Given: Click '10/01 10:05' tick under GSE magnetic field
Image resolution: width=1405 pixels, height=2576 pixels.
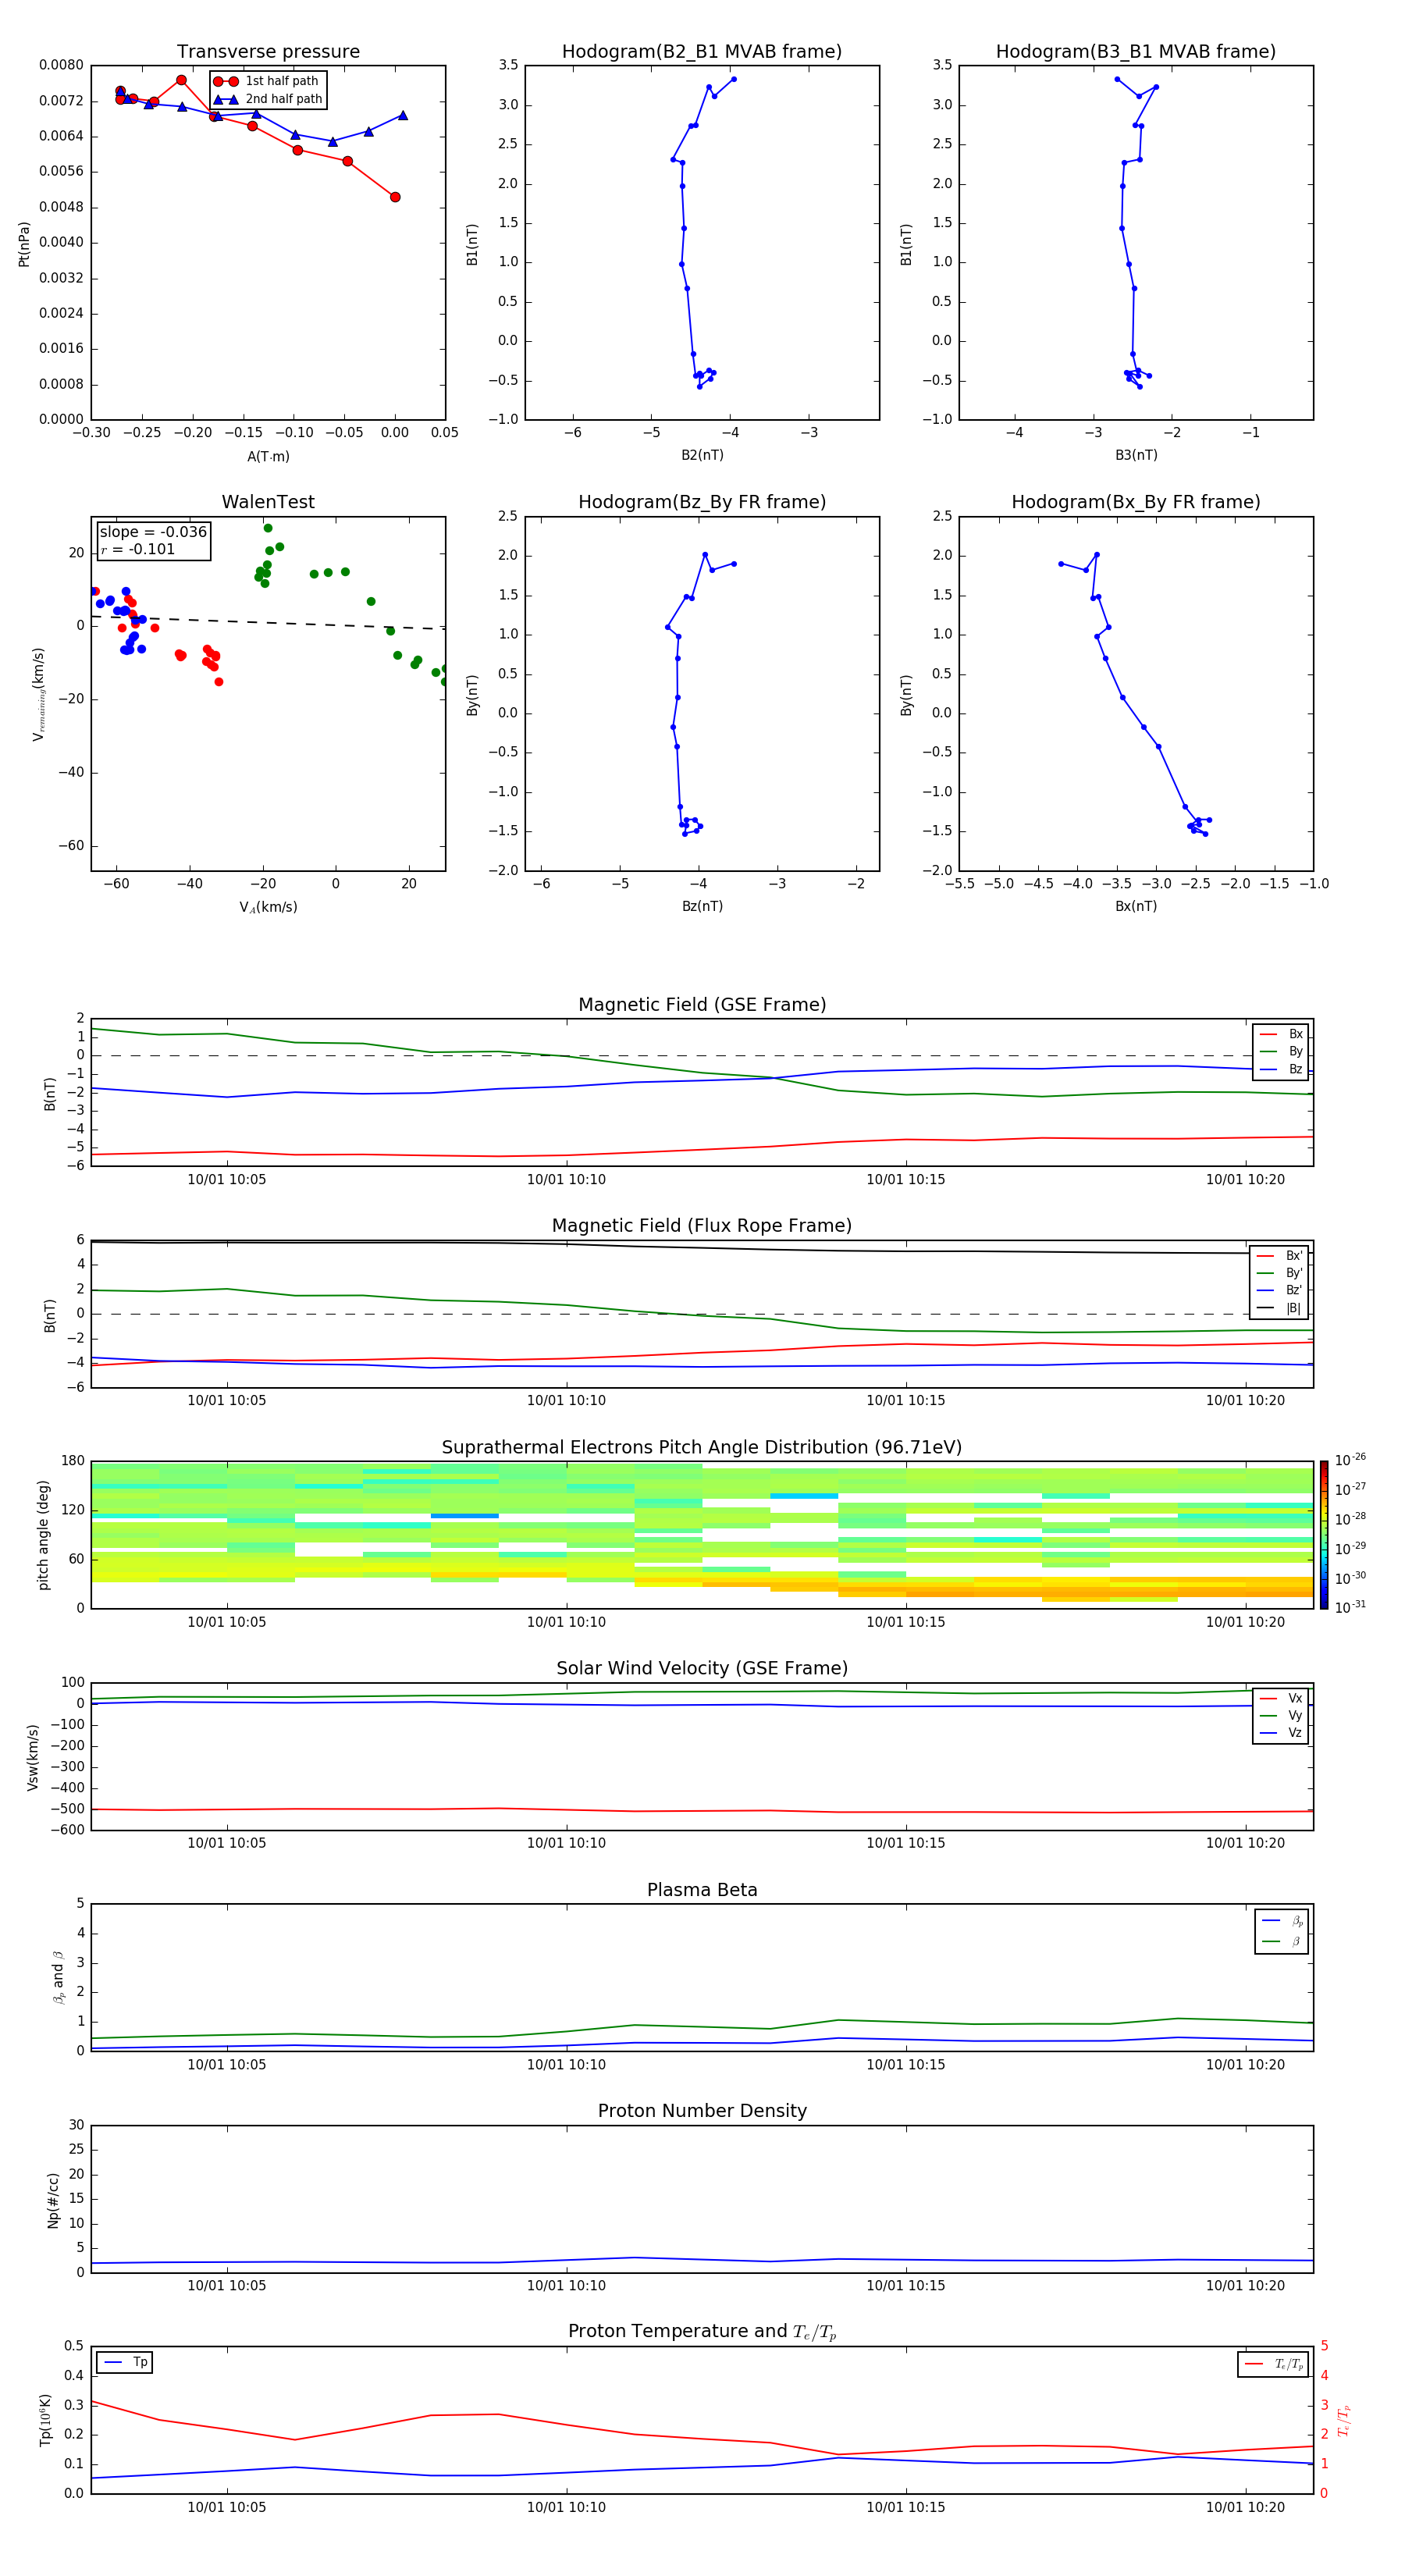Looking at the screenshot, I should tap(227, 1180).
